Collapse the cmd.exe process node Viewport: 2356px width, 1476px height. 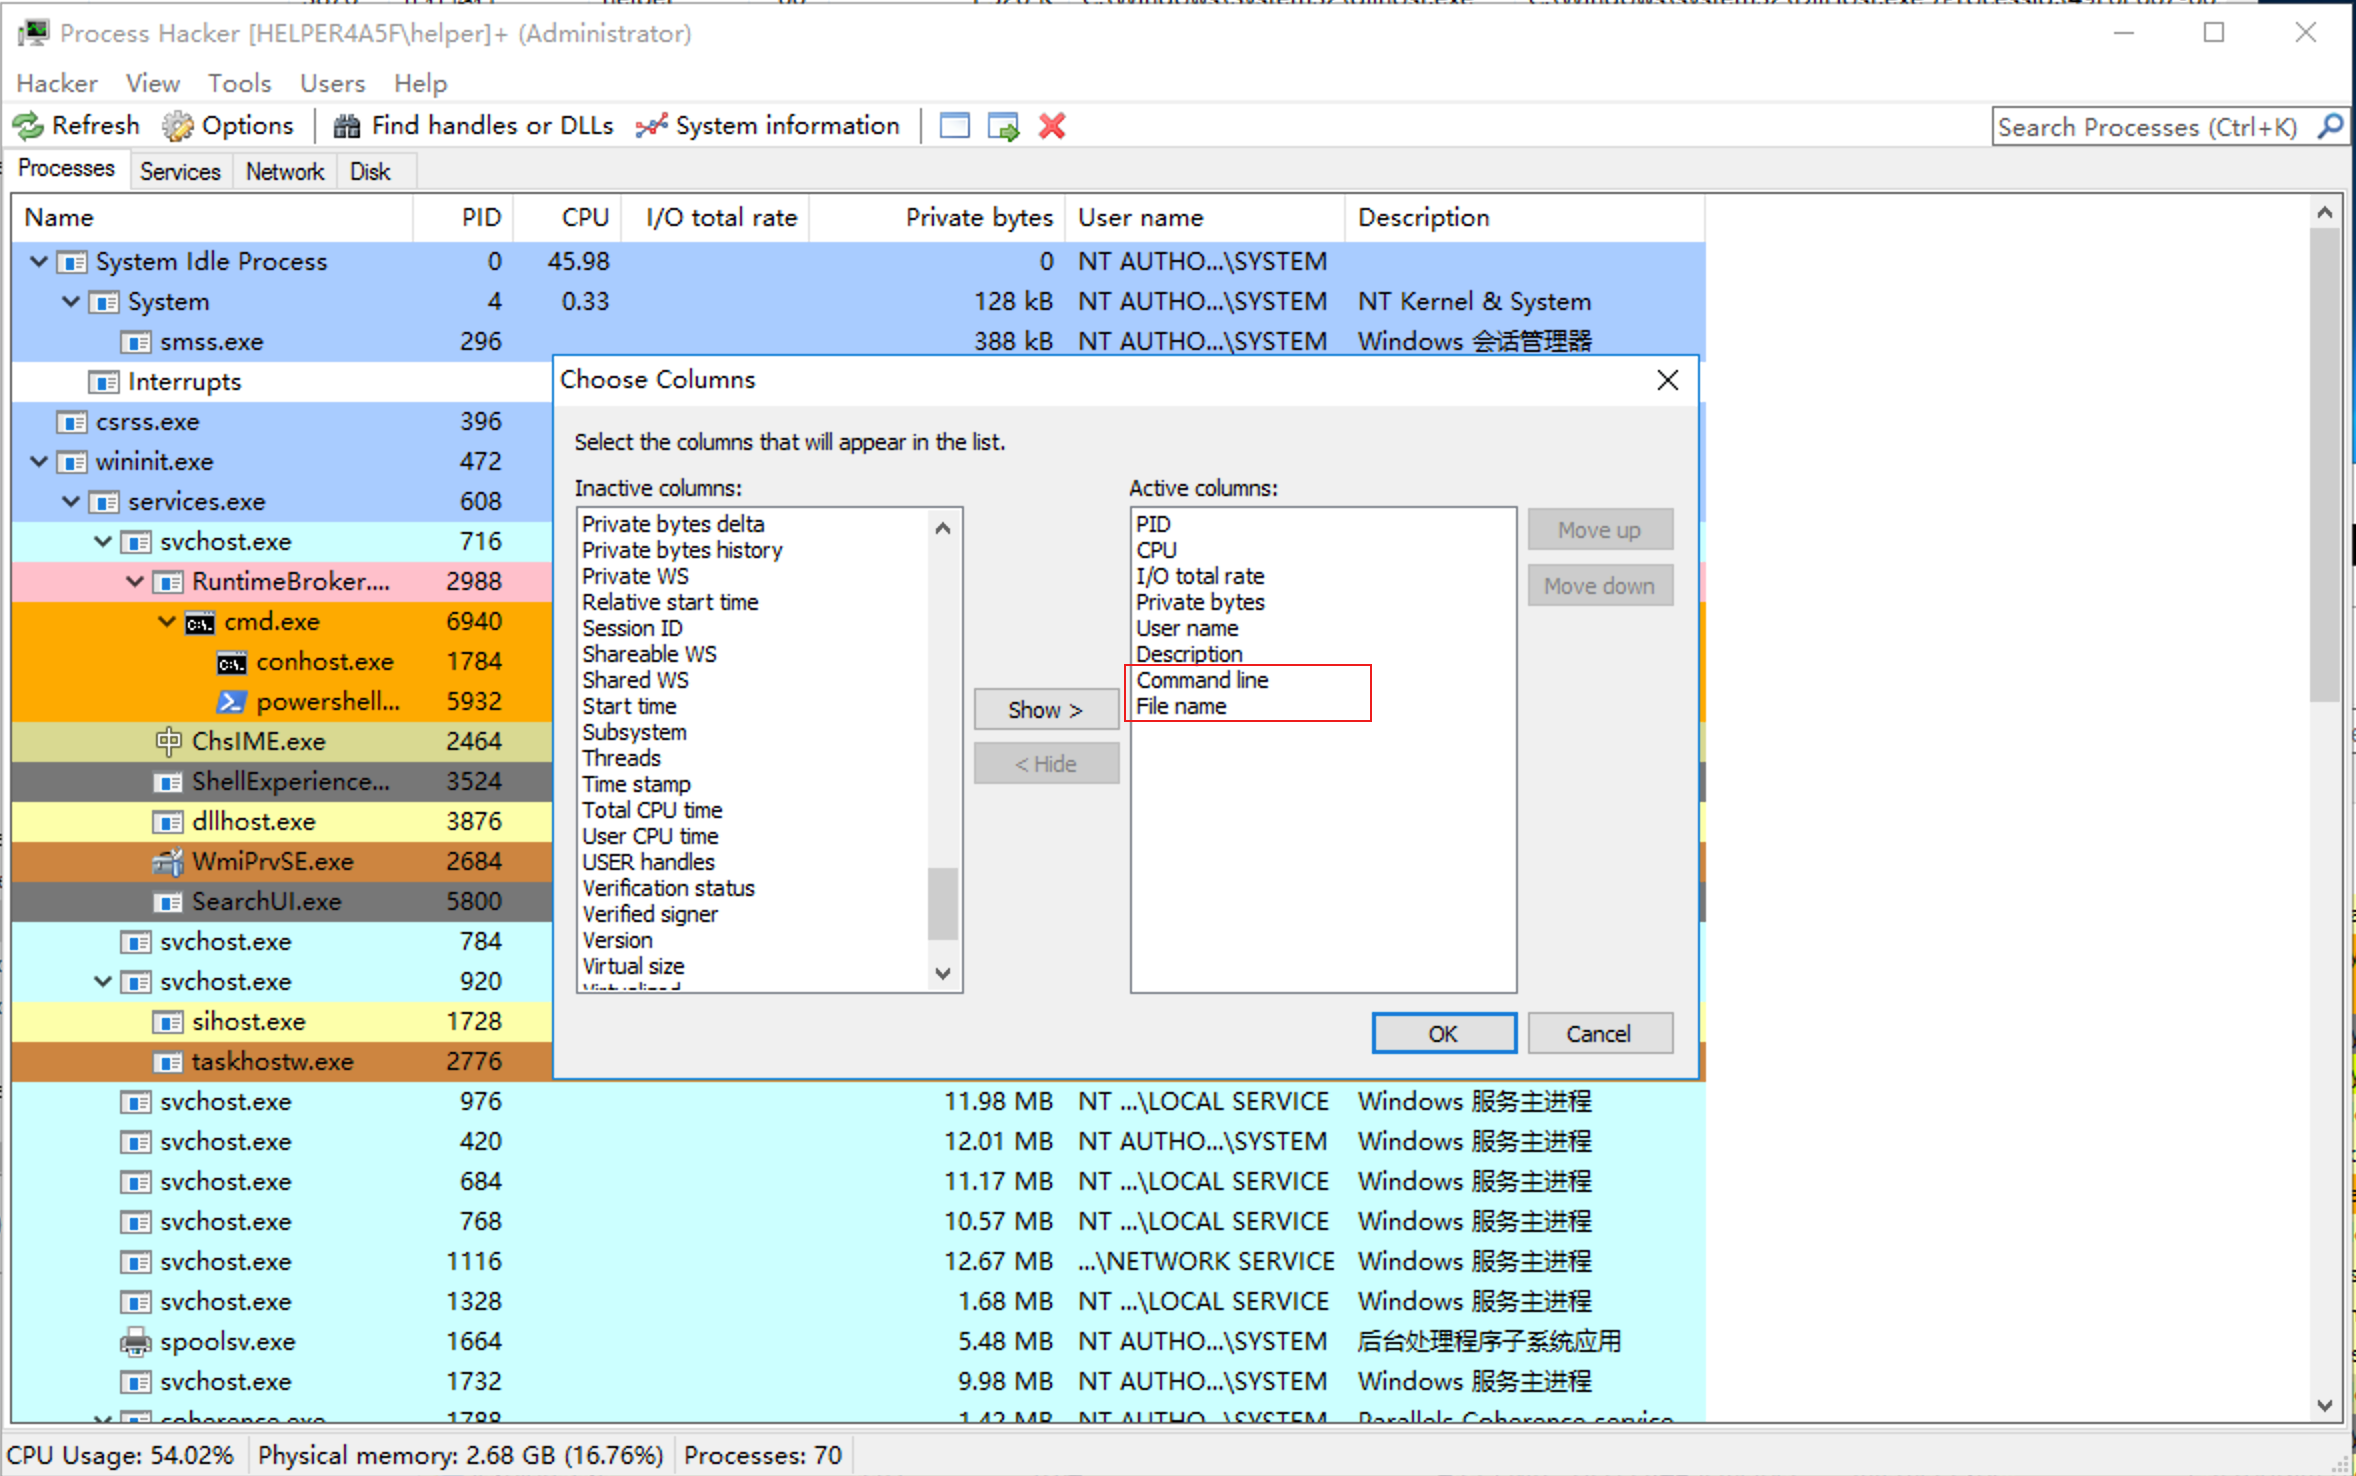click(x=166, y=621)
